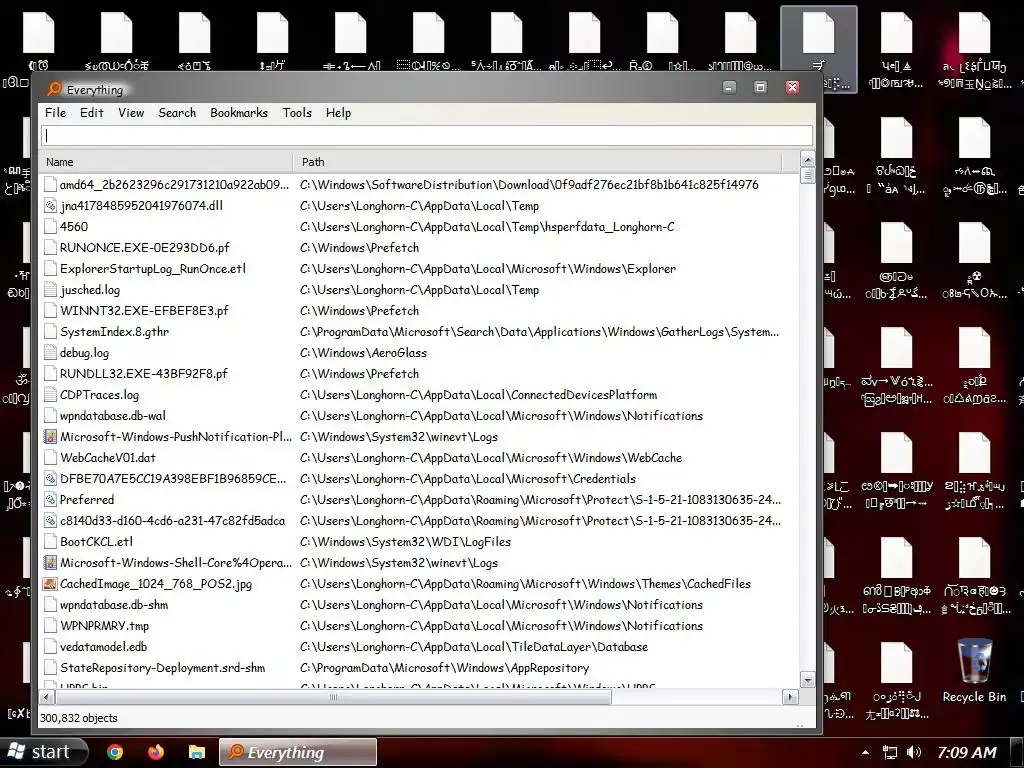The width and height of the screenshot is (1024, 768).
Task: Click path ending in Themes\CachedFiles
Action: pos(525,584)
